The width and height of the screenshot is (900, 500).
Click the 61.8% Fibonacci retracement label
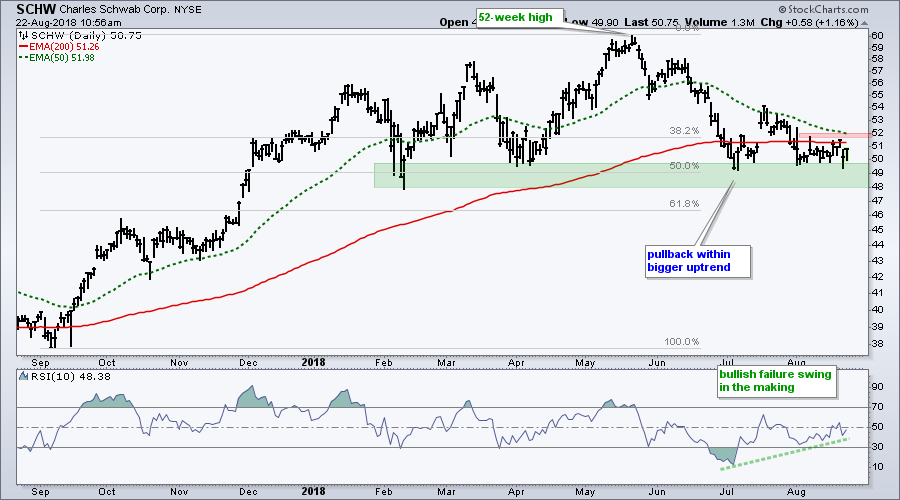coord(684,204)
